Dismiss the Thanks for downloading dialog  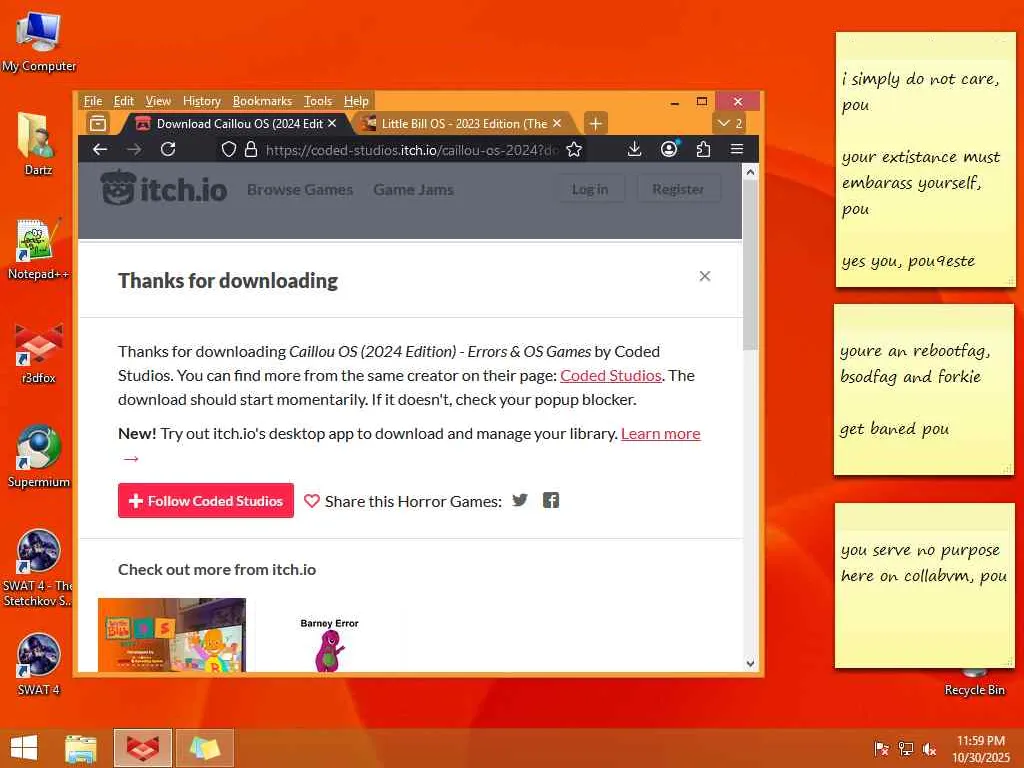click(x=705, y=276)
